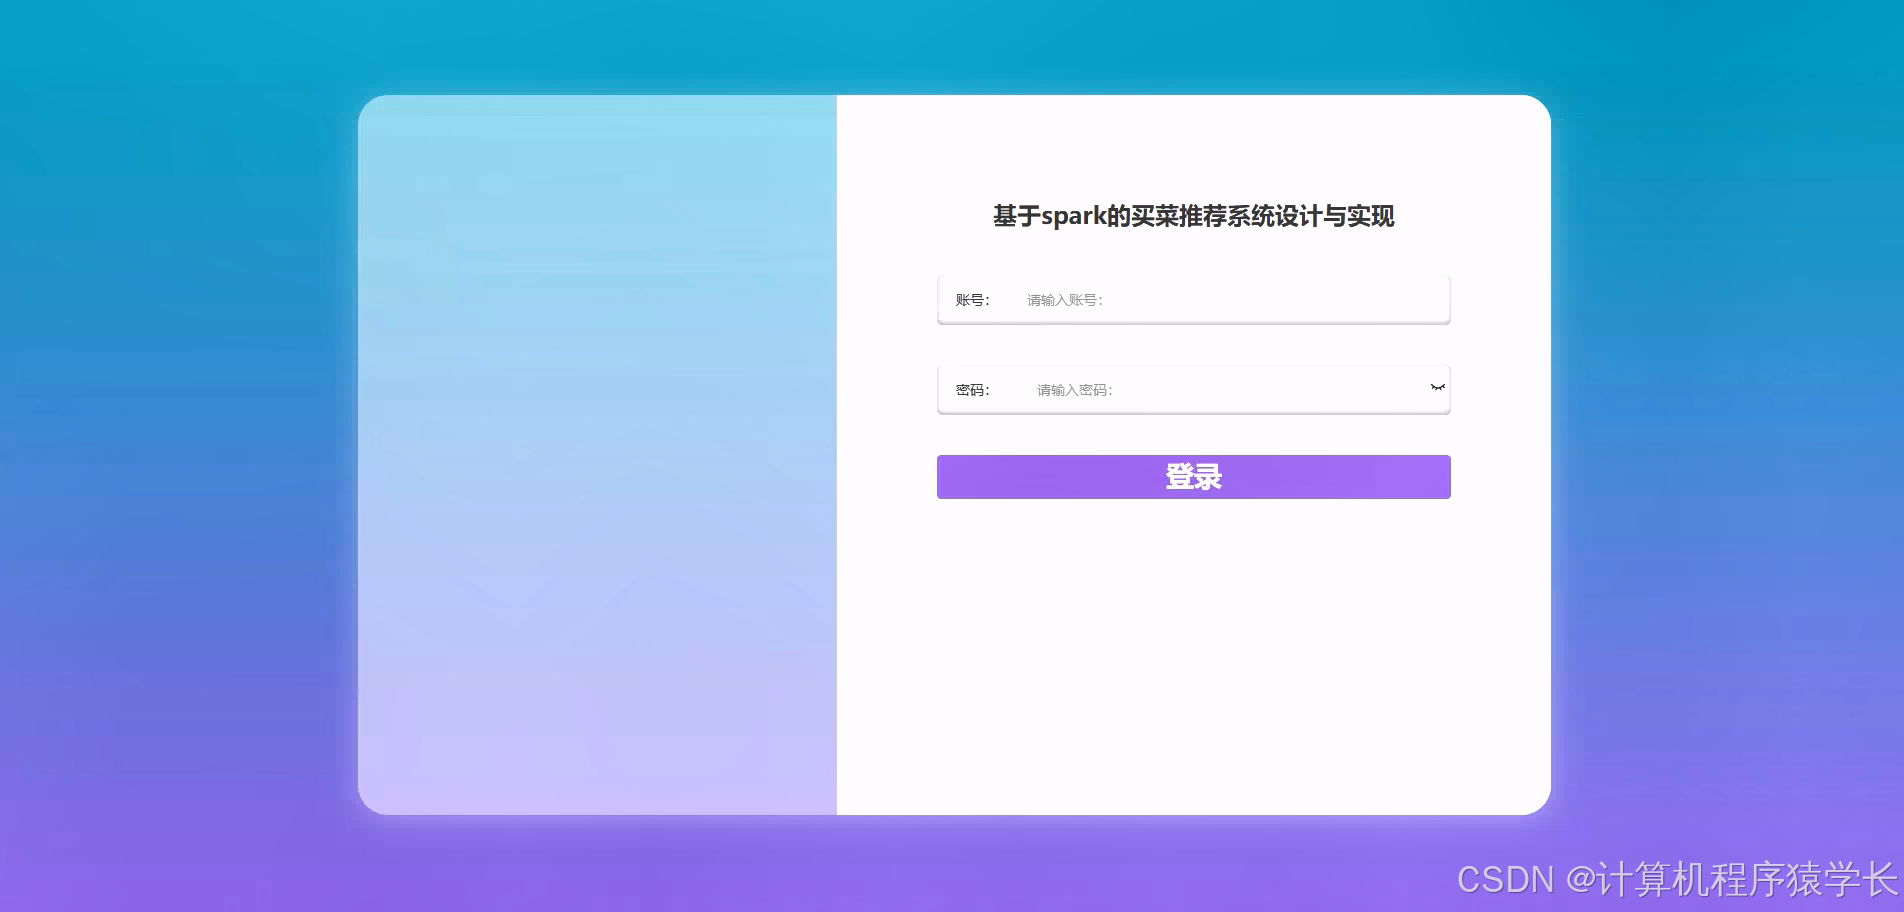Click the 账号 label text

click(x=971, y=299)
